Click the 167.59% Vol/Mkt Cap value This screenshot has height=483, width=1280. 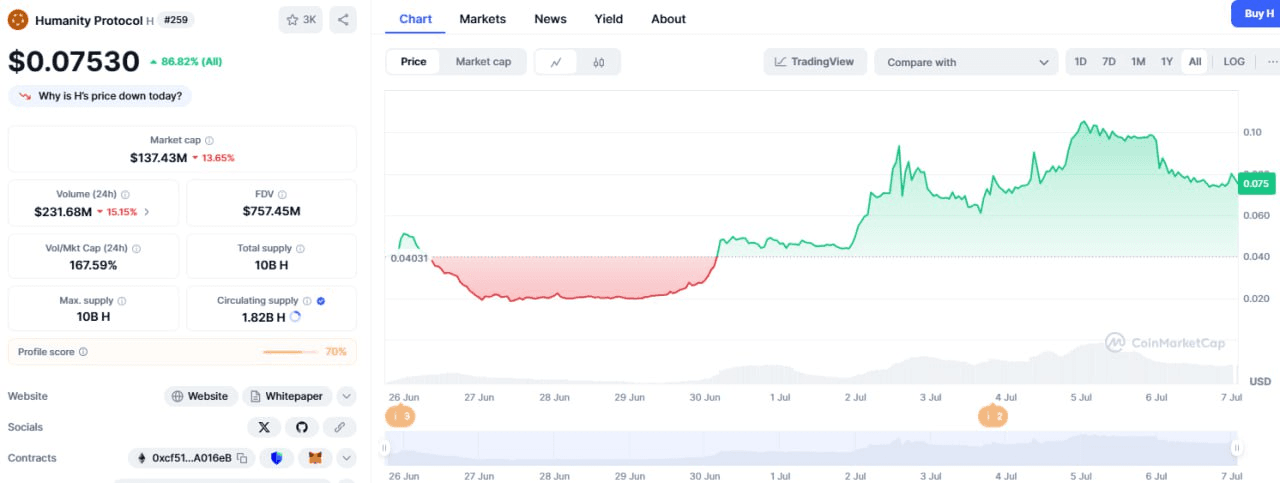pos(94,265)
